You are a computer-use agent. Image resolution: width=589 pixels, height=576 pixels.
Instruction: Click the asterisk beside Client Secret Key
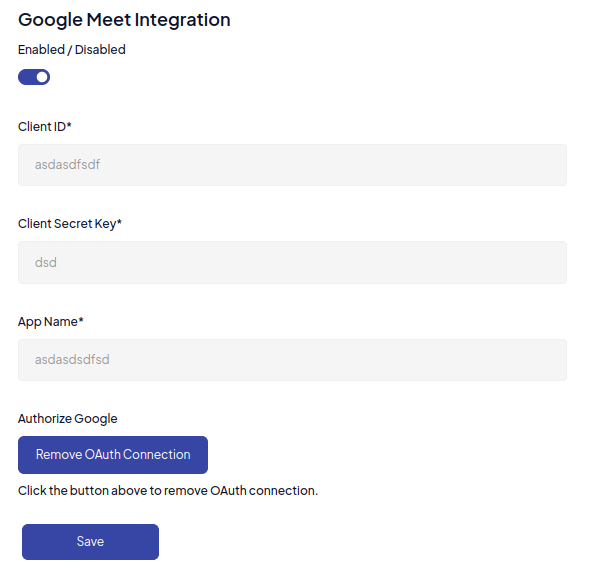119,221
